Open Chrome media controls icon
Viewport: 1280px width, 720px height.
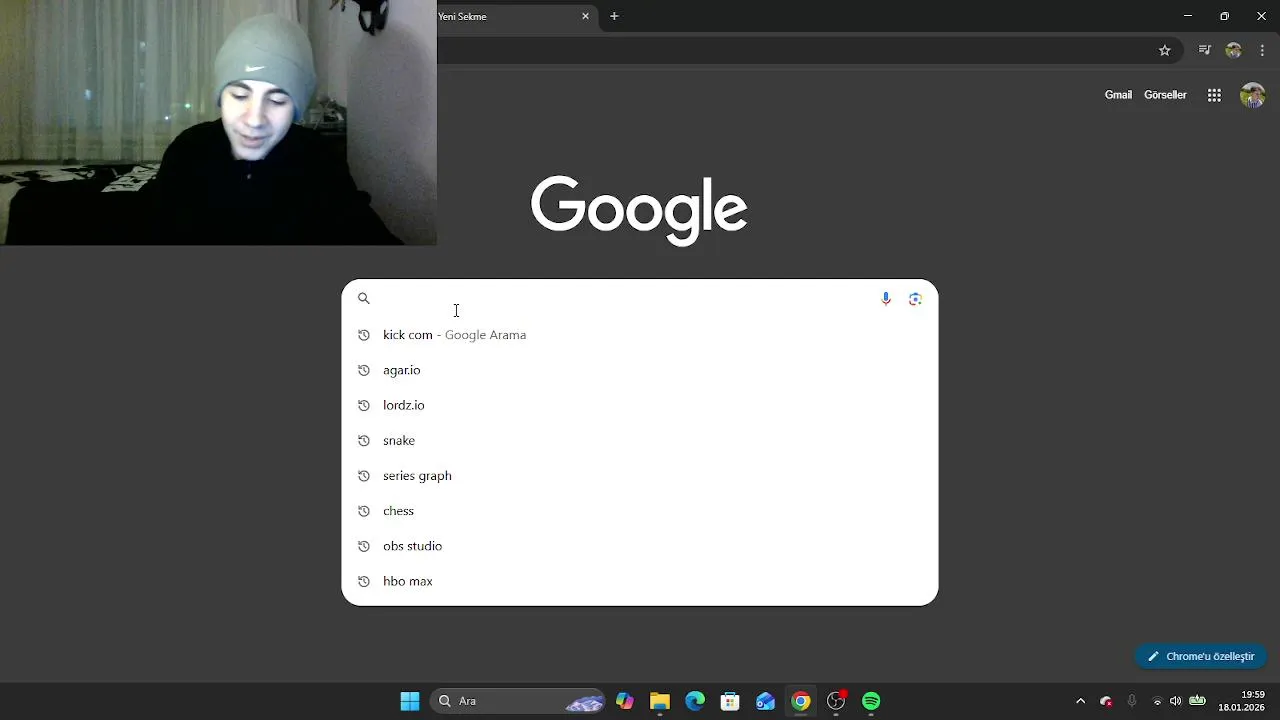click(x=1204, y=50)
